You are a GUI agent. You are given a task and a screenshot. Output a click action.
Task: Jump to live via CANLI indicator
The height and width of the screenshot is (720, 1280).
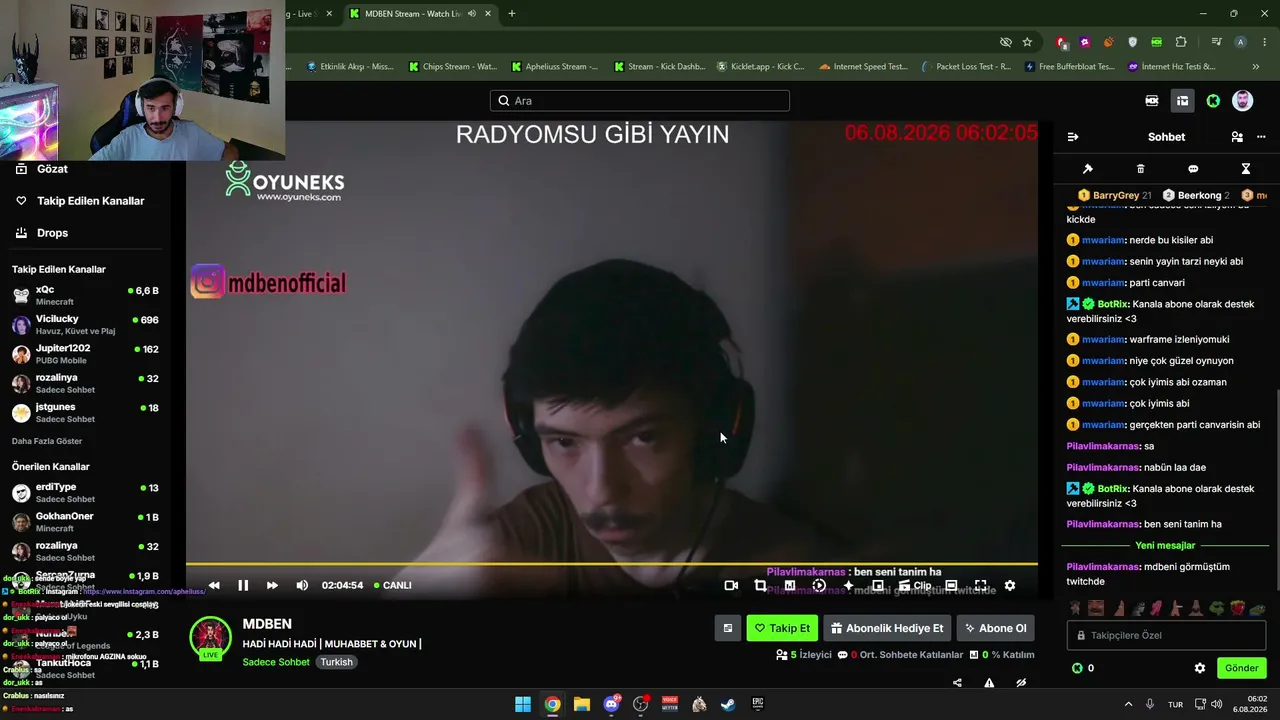(392, 585)
